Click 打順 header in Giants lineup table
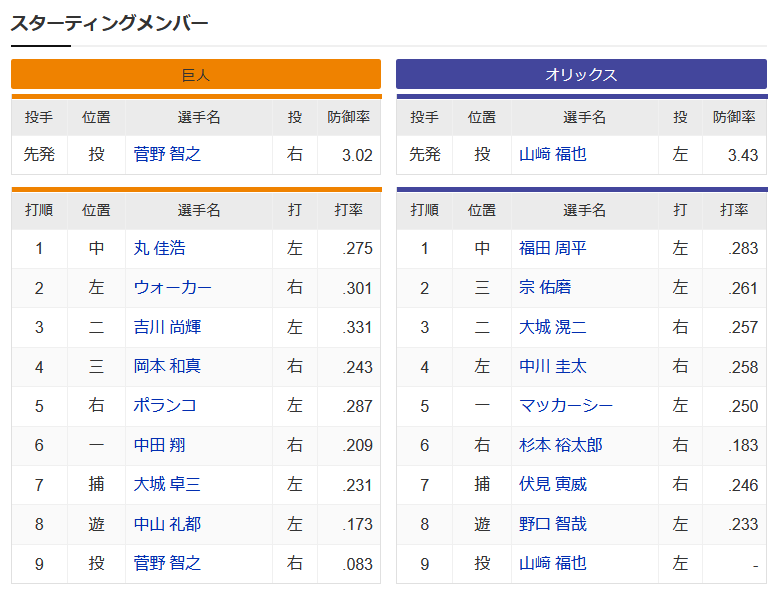Viewport: 774px width, 594px height. 39,210
